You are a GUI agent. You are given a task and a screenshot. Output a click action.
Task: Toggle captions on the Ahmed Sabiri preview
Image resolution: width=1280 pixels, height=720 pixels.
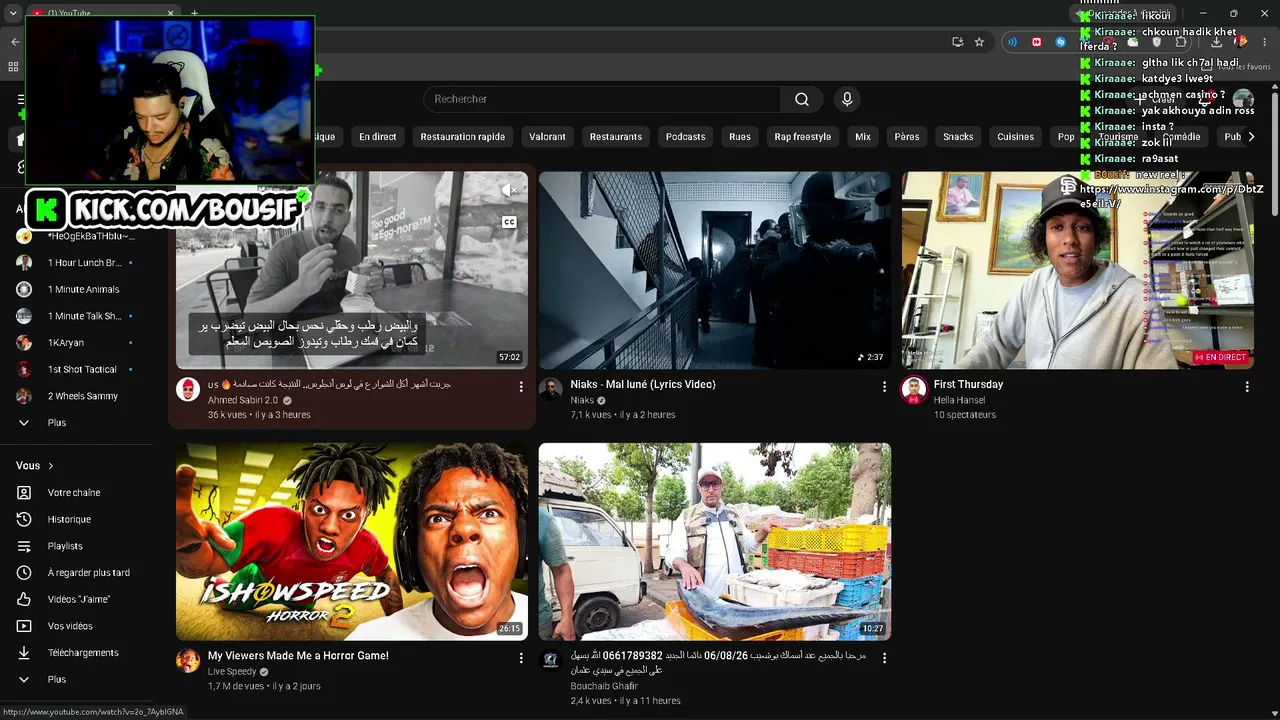coord(509,222)
